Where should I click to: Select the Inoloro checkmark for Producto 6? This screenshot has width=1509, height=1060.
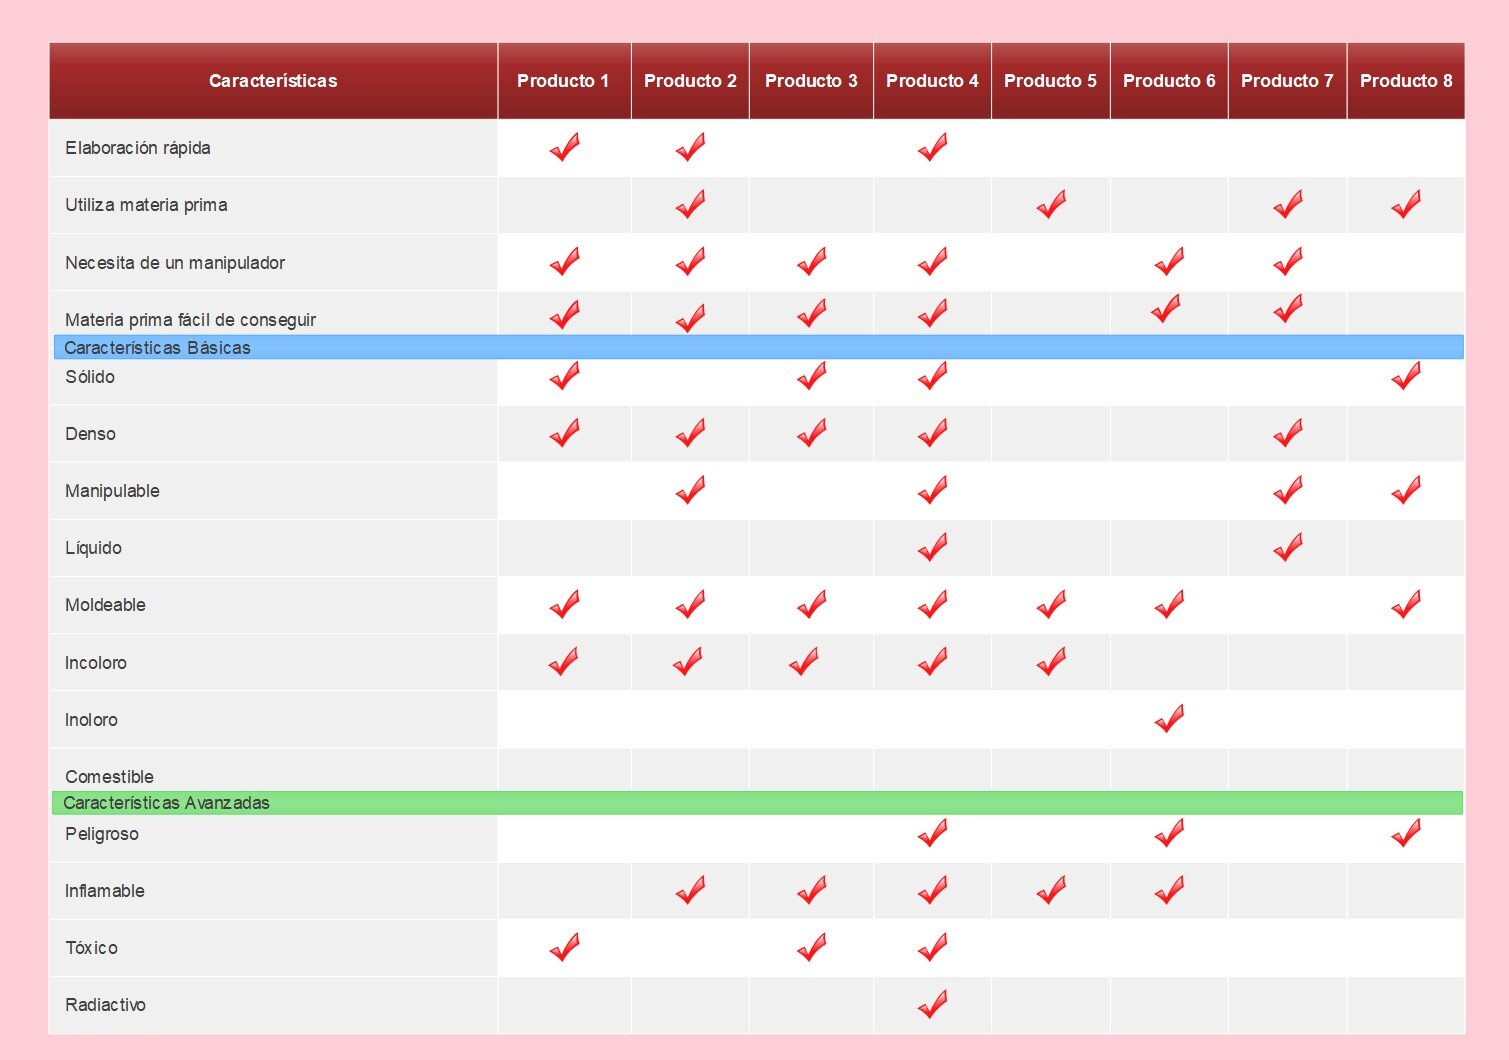pyautogui.click(x=1167, y=718)
